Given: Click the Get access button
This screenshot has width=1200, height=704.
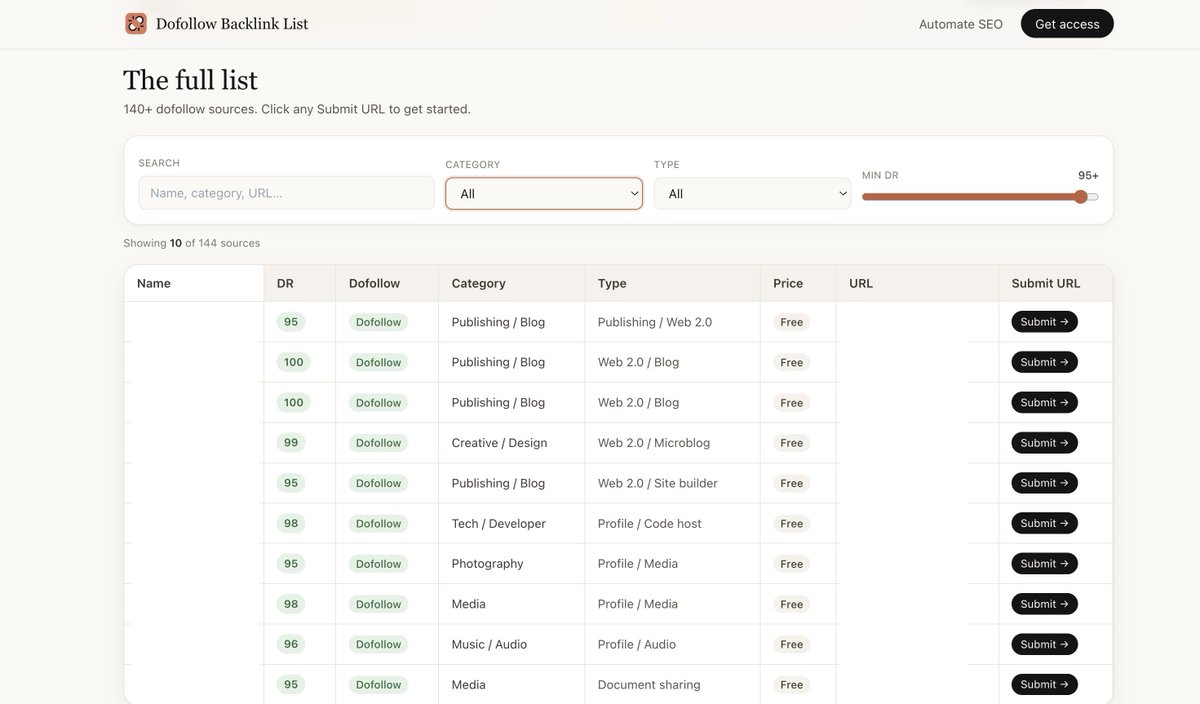Looking at the screenshot, I should click(x=1067, y=24).
